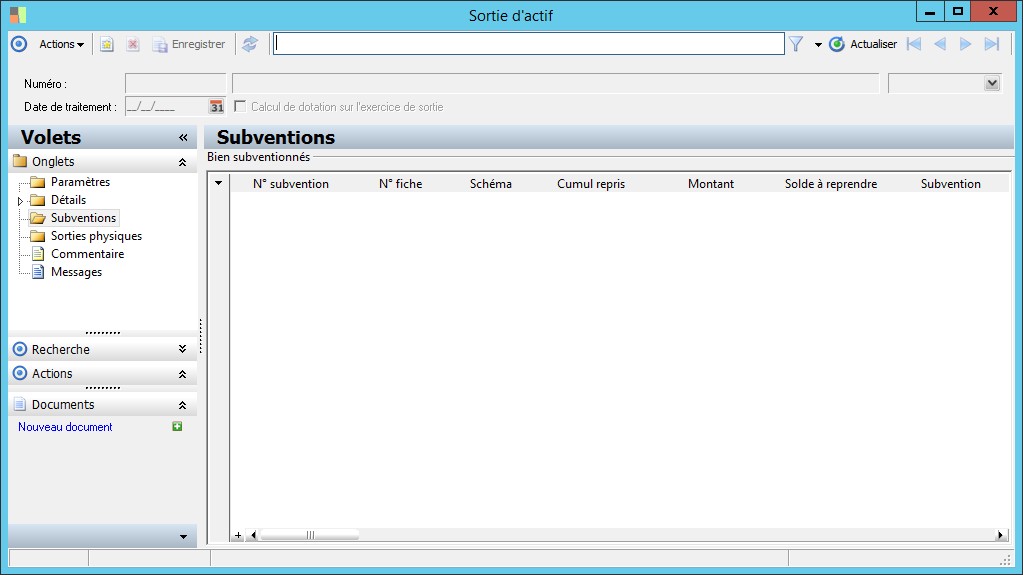
Task: Click the Messages document icon
Action: point(38,272)
